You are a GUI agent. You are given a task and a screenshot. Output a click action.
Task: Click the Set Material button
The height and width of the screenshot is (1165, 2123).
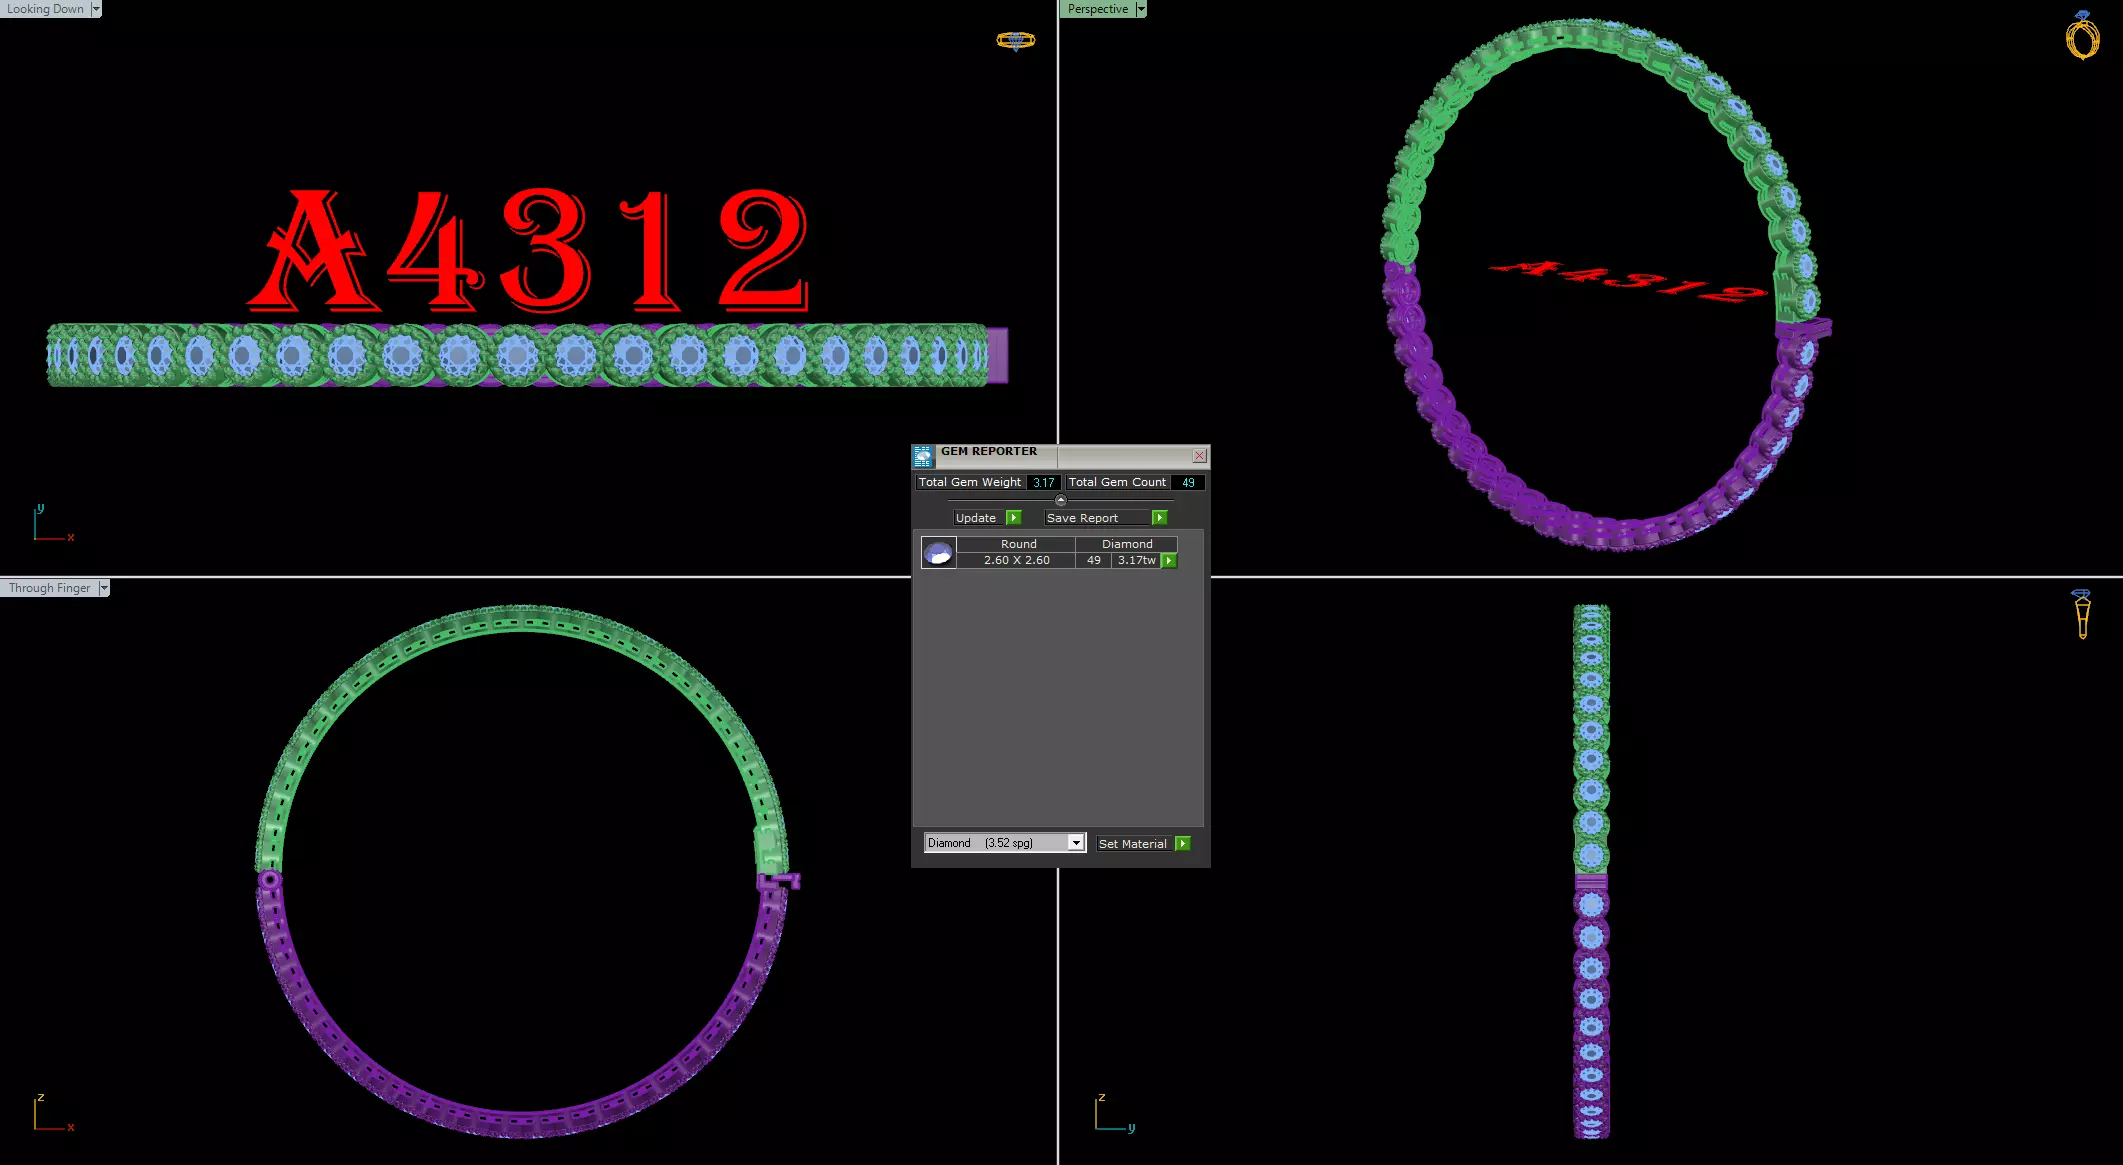tap(1133, 844)
